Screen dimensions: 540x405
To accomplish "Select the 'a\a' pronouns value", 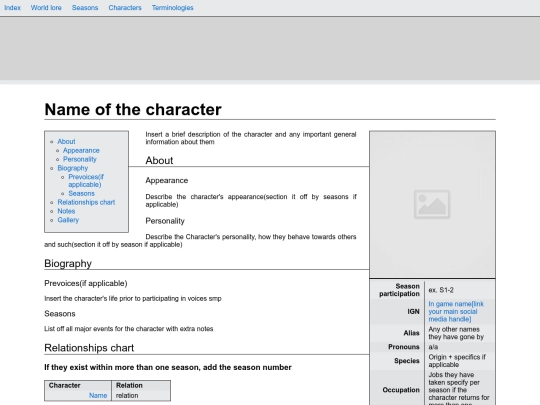I will [433, 347].
